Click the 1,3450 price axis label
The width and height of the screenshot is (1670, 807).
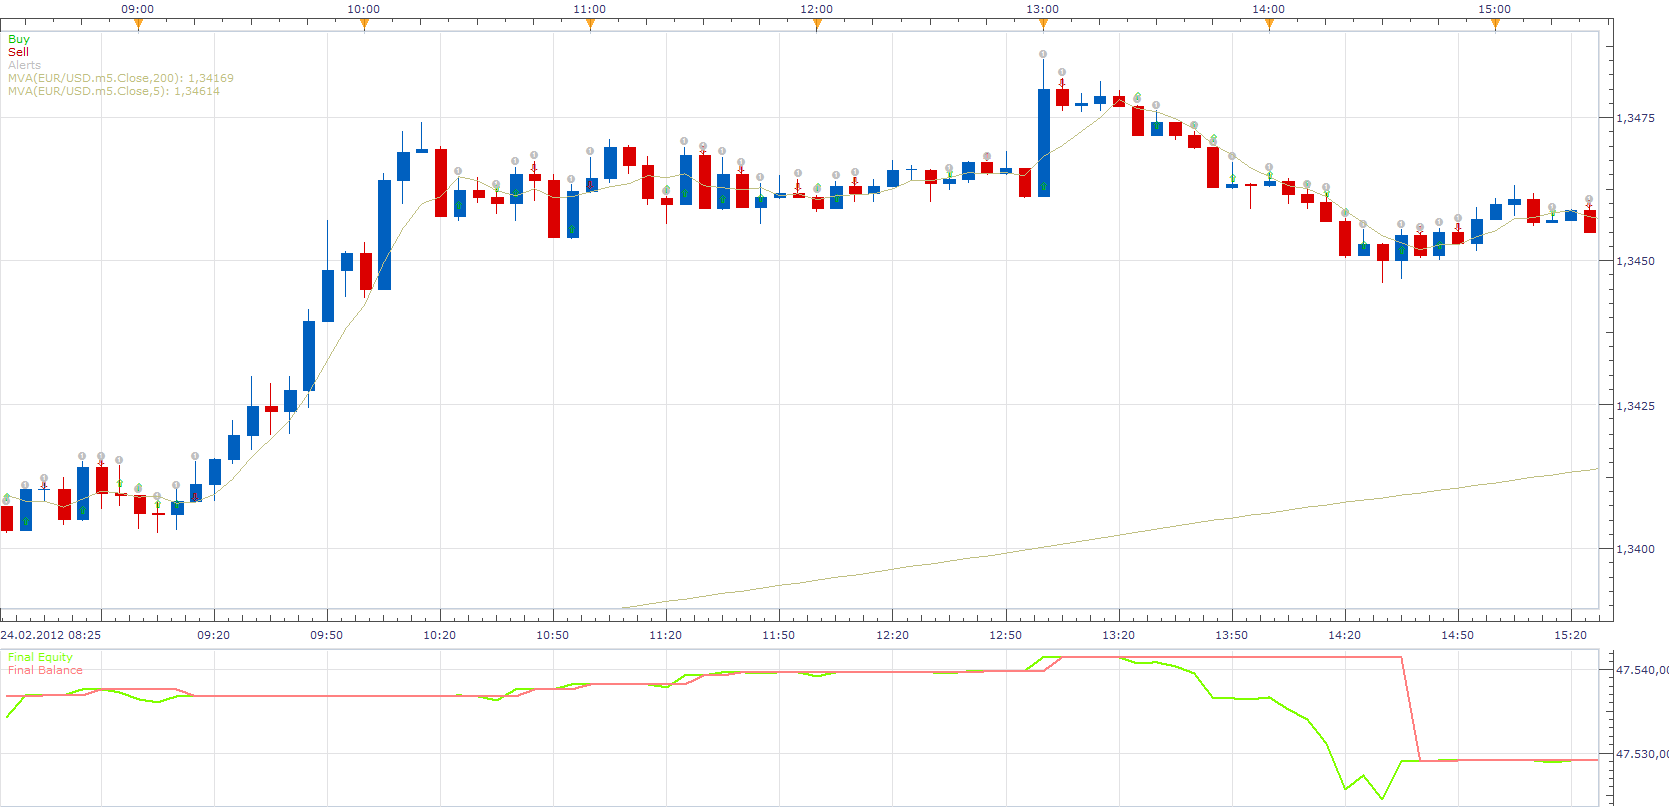(x=1635, y=261)
